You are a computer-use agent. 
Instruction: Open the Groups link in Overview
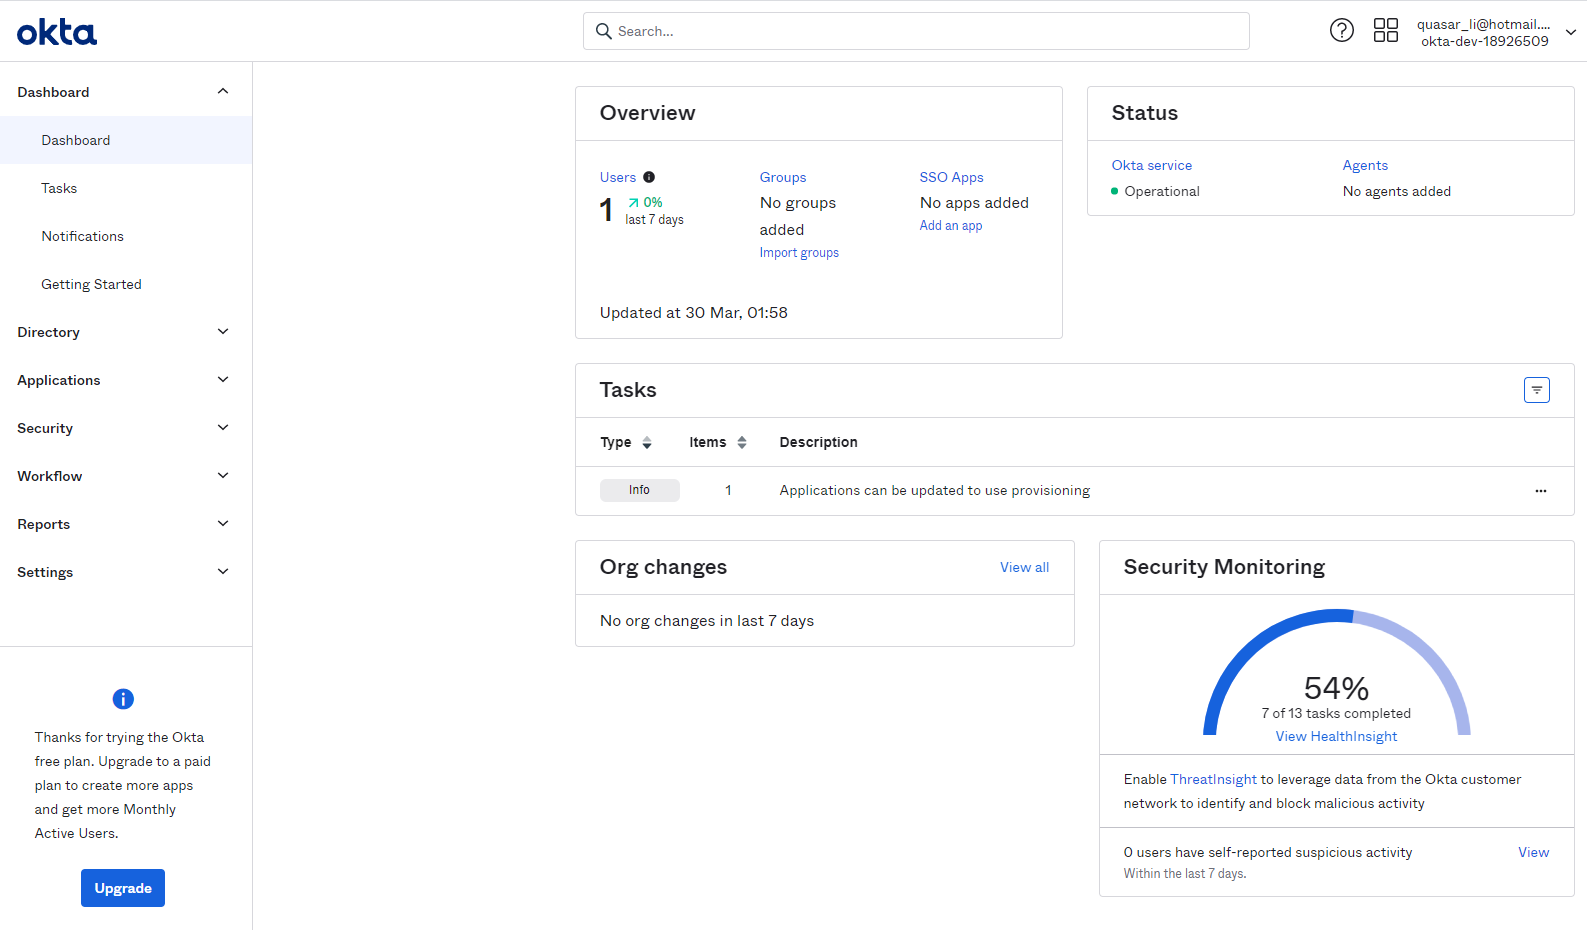pos(783,177)
